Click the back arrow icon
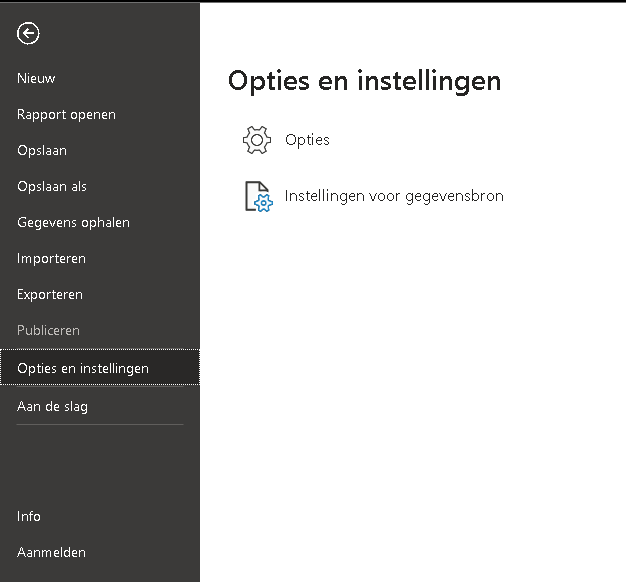This screenshot has height=582, width=626. pyautogui.click(x=28, y=34)
